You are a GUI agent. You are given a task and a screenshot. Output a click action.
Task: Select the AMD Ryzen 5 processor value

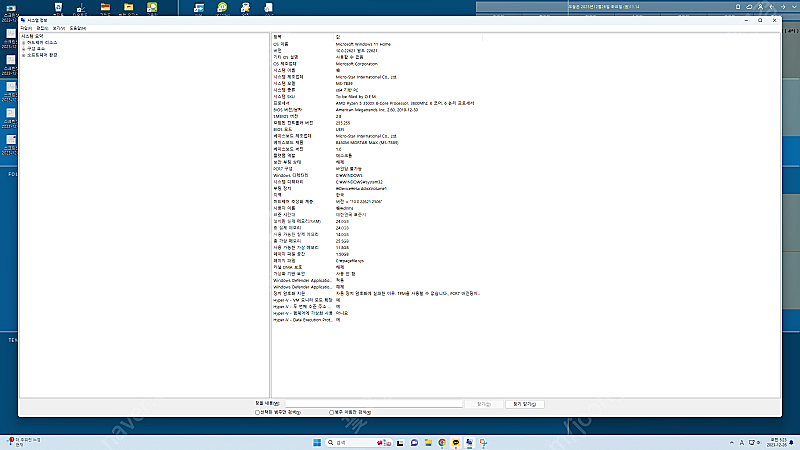(405, 103)
